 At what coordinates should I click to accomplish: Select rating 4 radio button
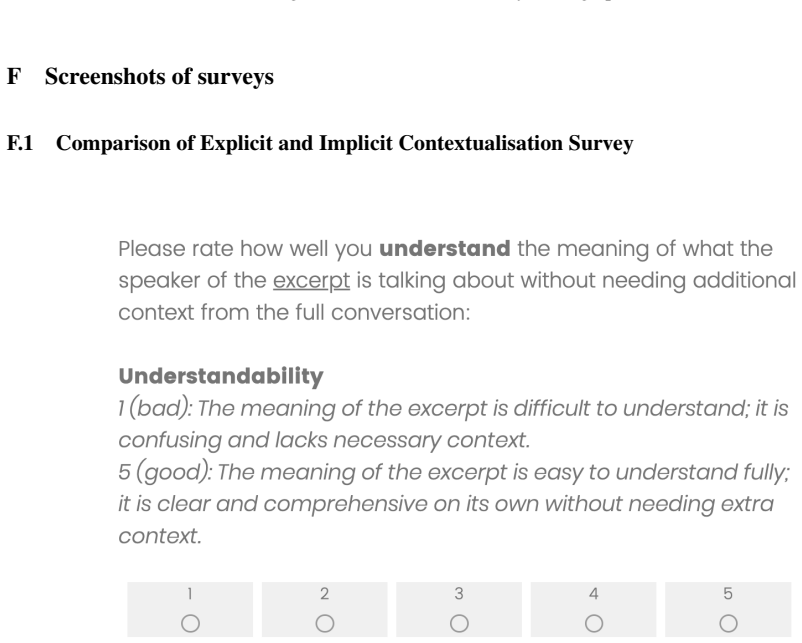coord(594,624)
